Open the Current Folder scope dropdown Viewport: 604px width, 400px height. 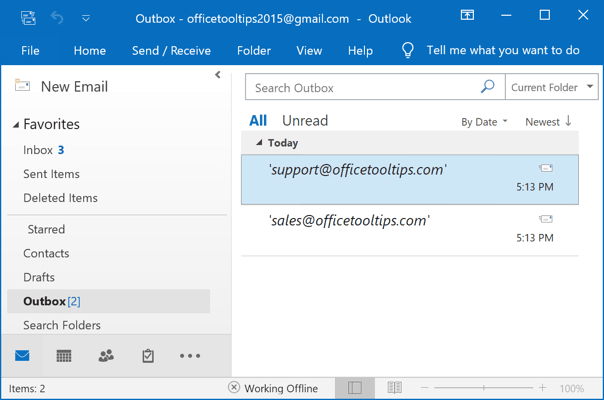552,87
